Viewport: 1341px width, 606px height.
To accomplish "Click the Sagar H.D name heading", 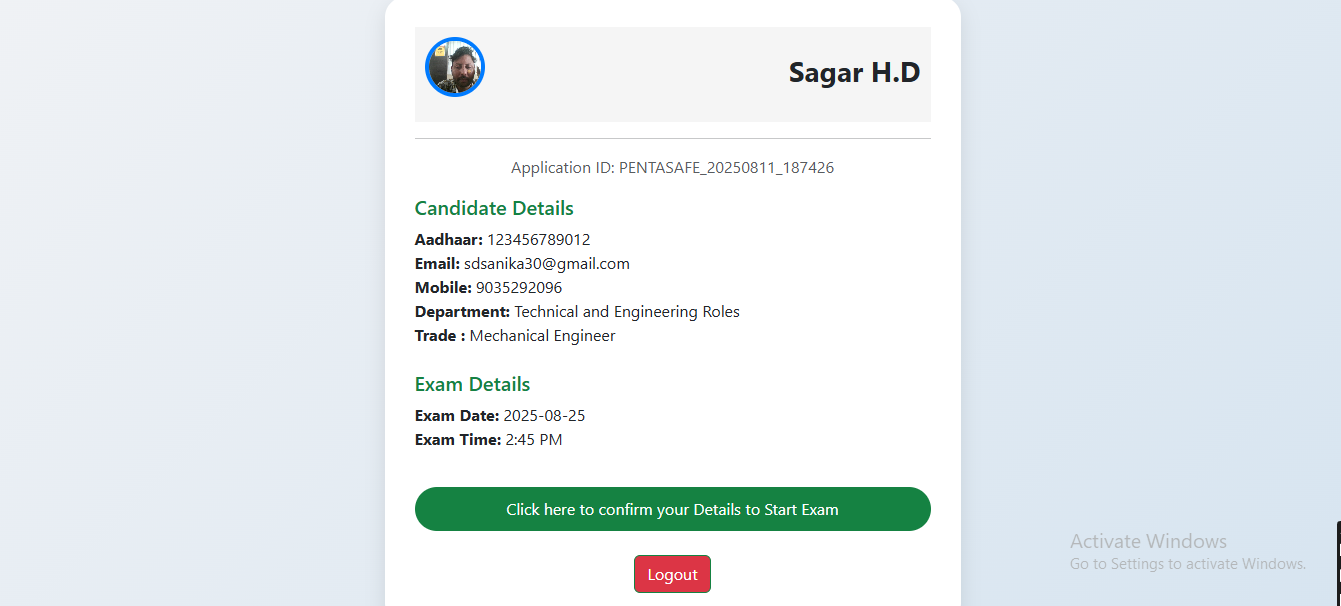I will (854, 73).
